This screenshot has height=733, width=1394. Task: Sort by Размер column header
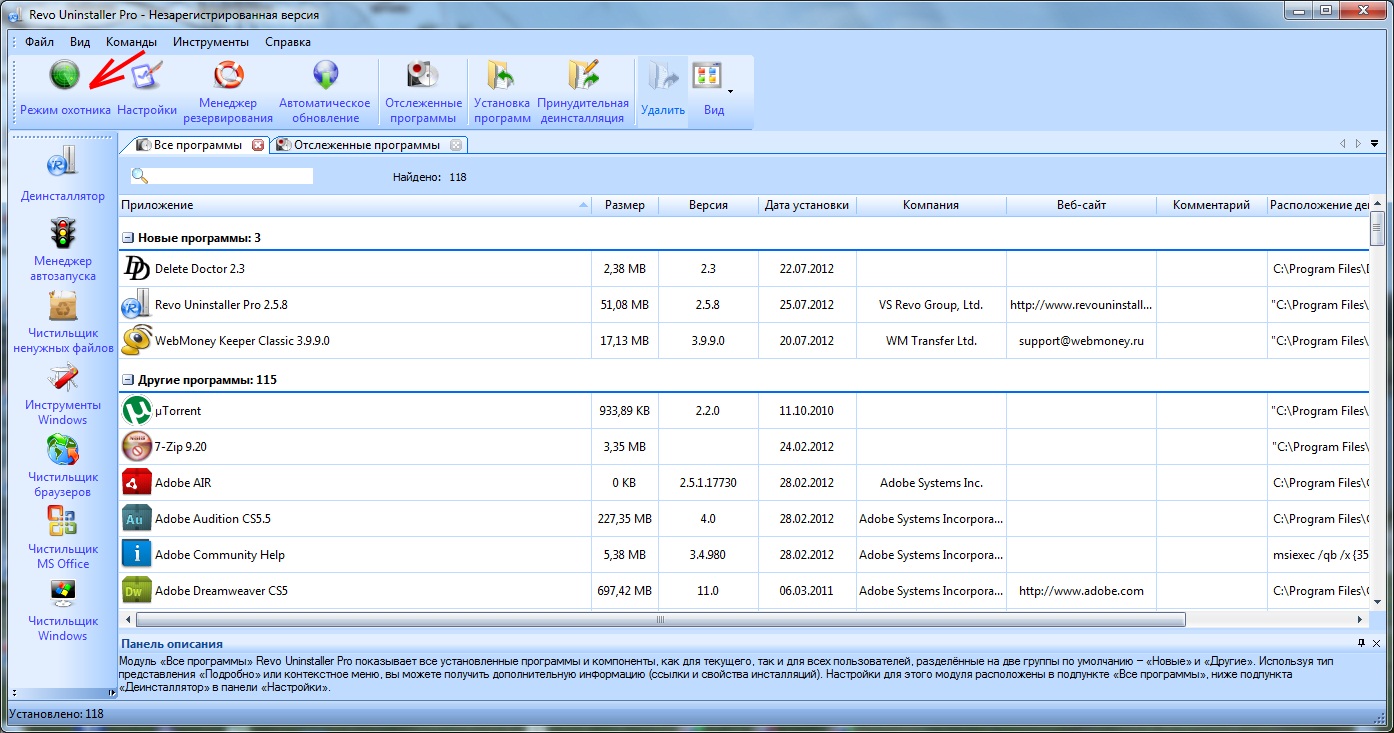[626, 205]
